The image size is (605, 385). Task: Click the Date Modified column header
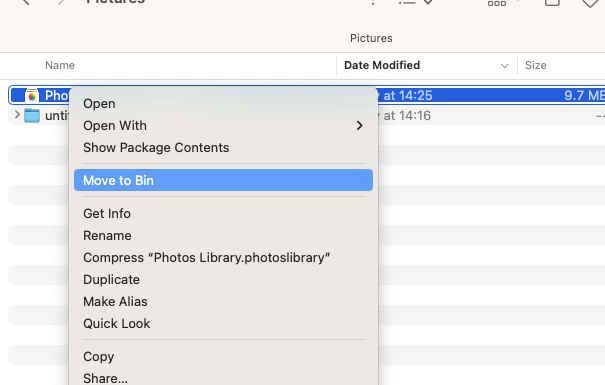click(x=382, y=65)
